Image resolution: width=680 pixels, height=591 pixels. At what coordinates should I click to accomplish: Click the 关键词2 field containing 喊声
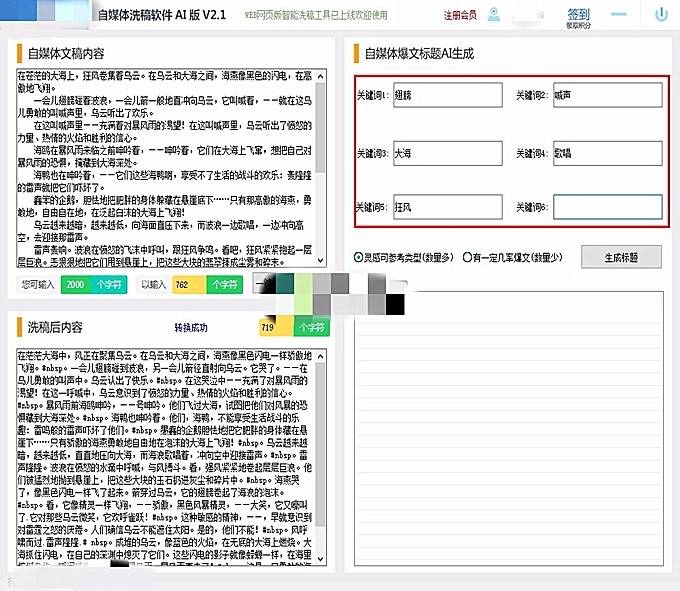pyautogui.click(x=608, y=95)
